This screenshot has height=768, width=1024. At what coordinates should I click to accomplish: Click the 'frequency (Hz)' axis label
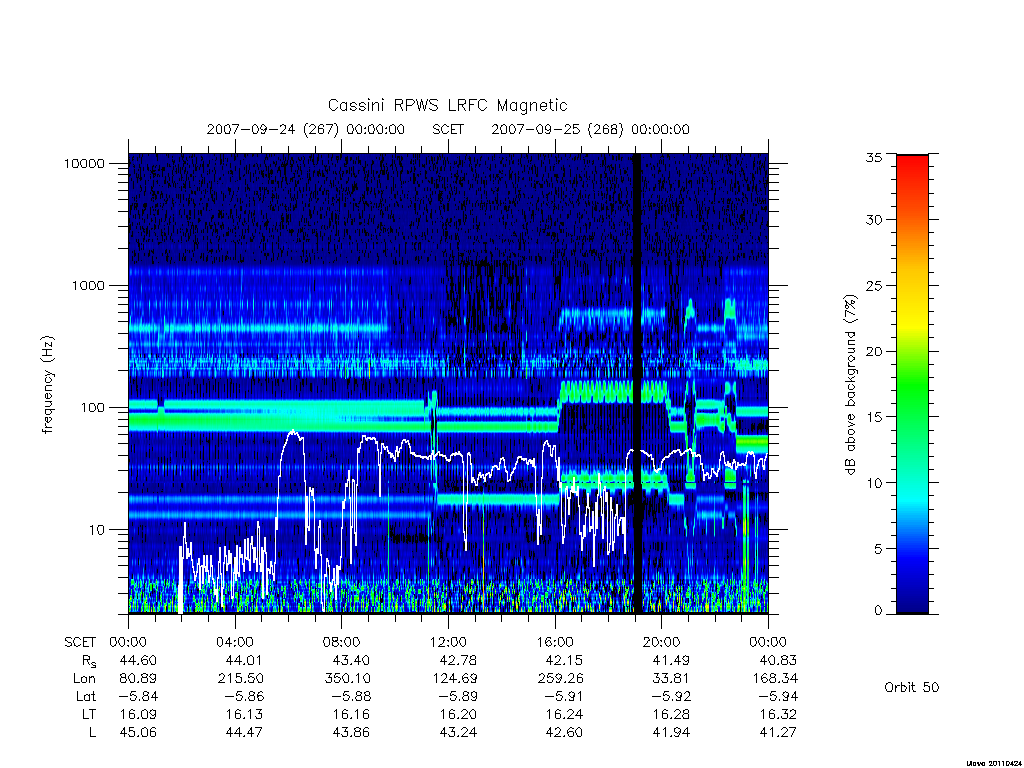point(47,385)
